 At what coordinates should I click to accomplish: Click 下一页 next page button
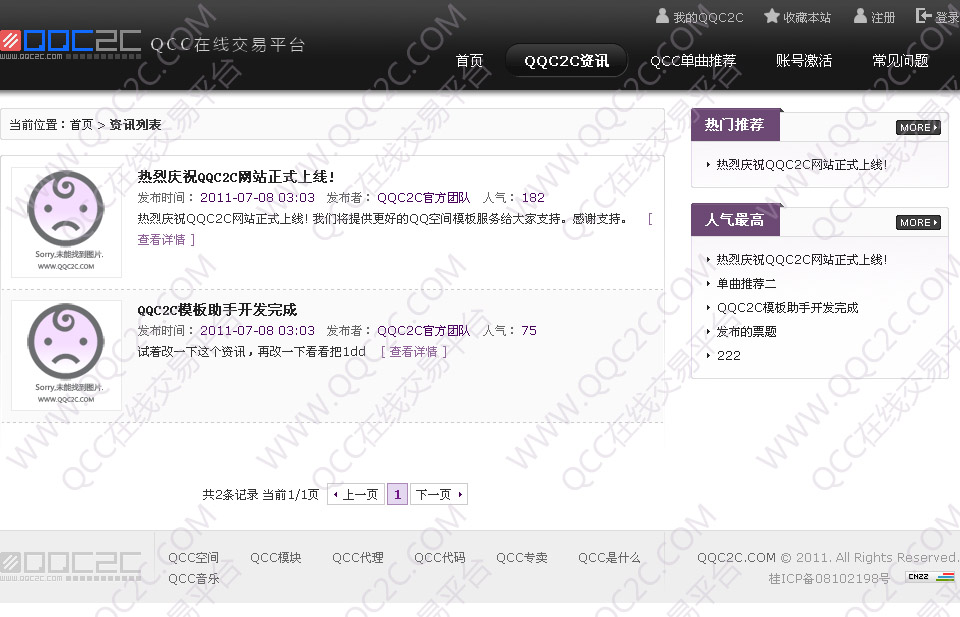[438, 494]
